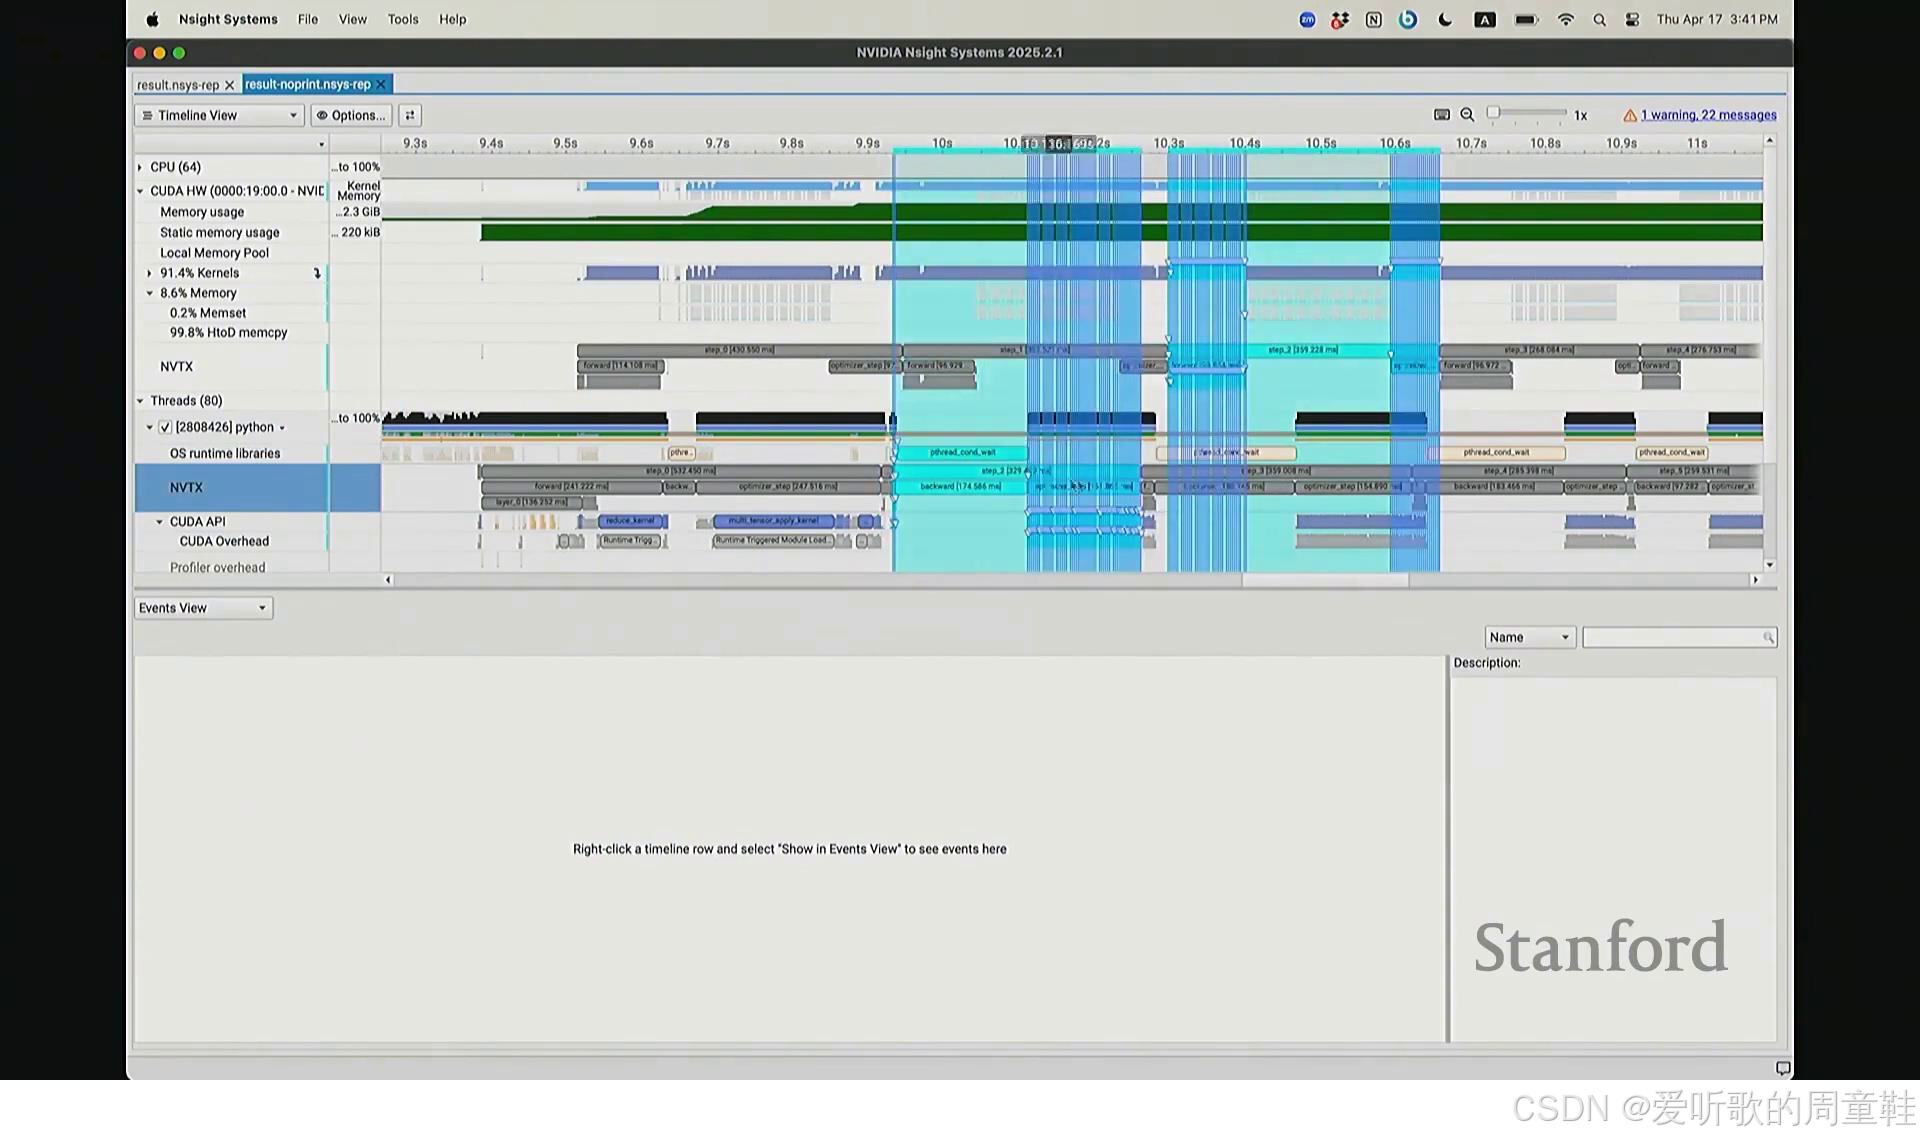
Task: Open macOS Spotlight search icon
Action: 1599,20
